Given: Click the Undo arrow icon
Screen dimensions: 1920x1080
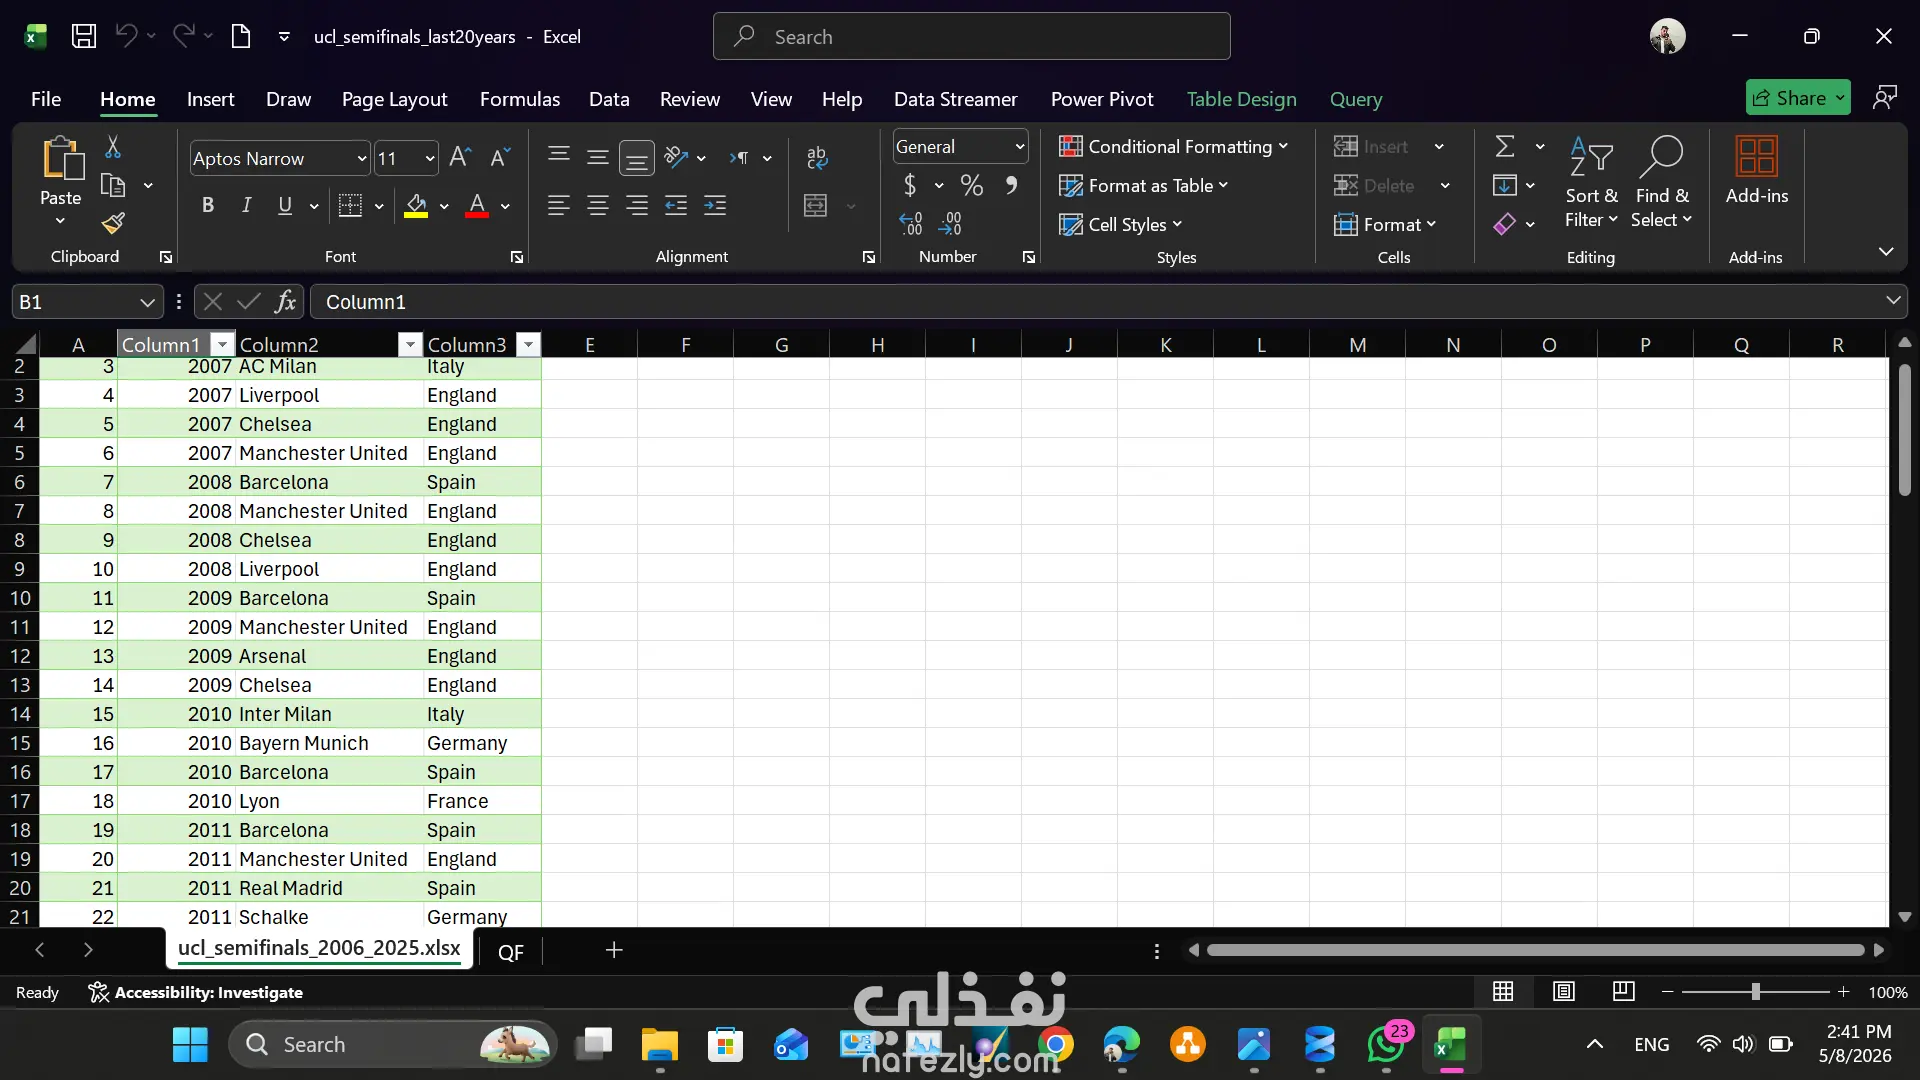Looking at the screenshot, I should coord(126,36).
